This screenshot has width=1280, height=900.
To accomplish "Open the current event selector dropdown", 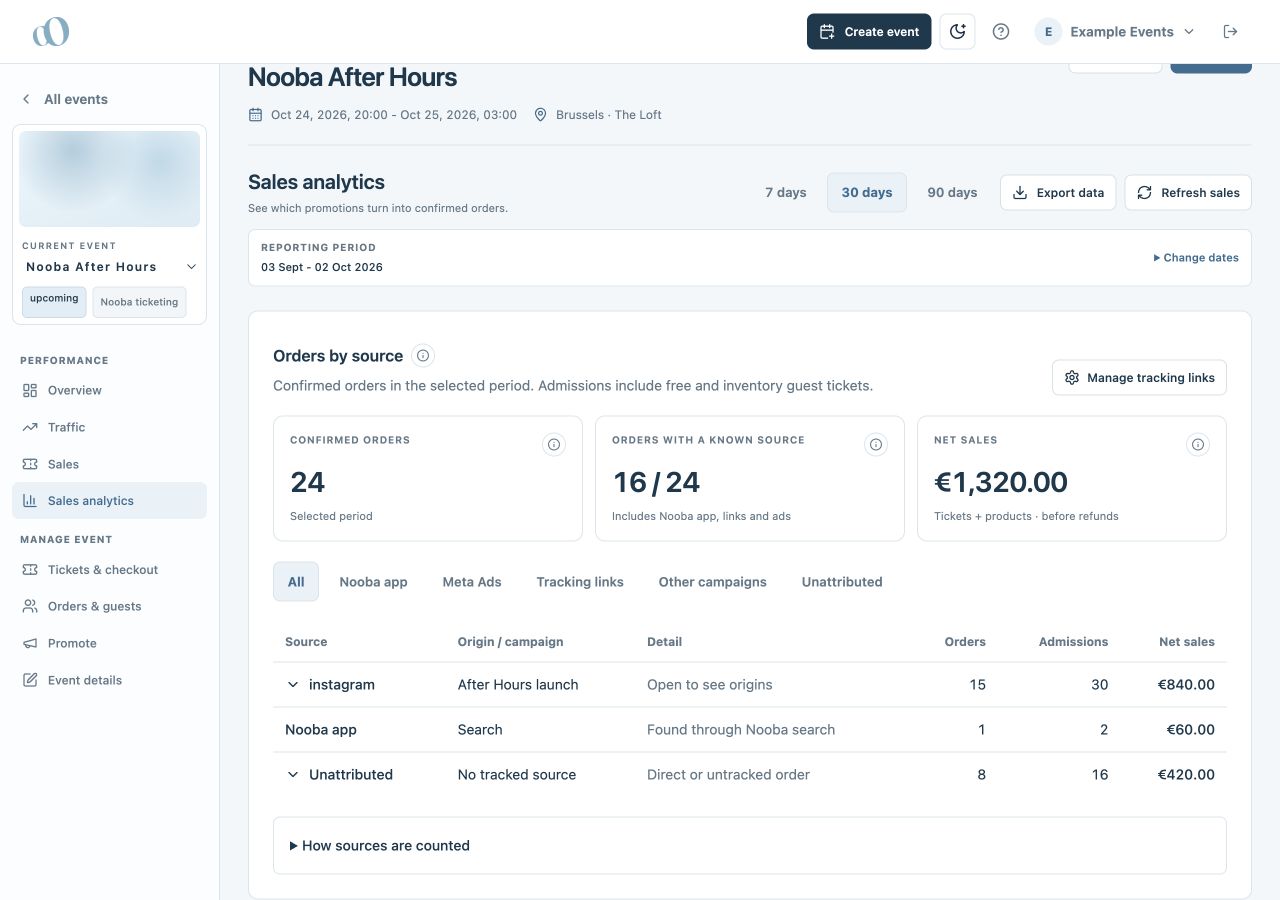I will pyautogui.click(x=111, y=267).
